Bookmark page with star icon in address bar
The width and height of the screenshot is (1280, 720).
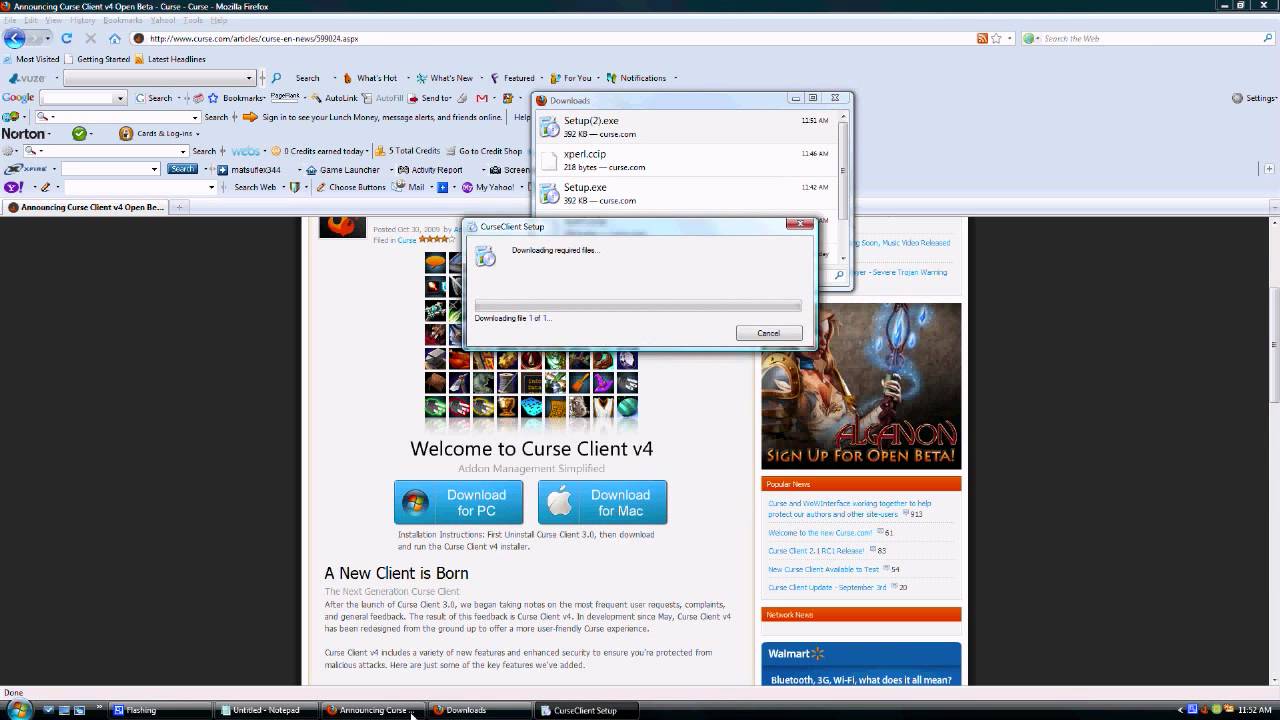[998, 38]
